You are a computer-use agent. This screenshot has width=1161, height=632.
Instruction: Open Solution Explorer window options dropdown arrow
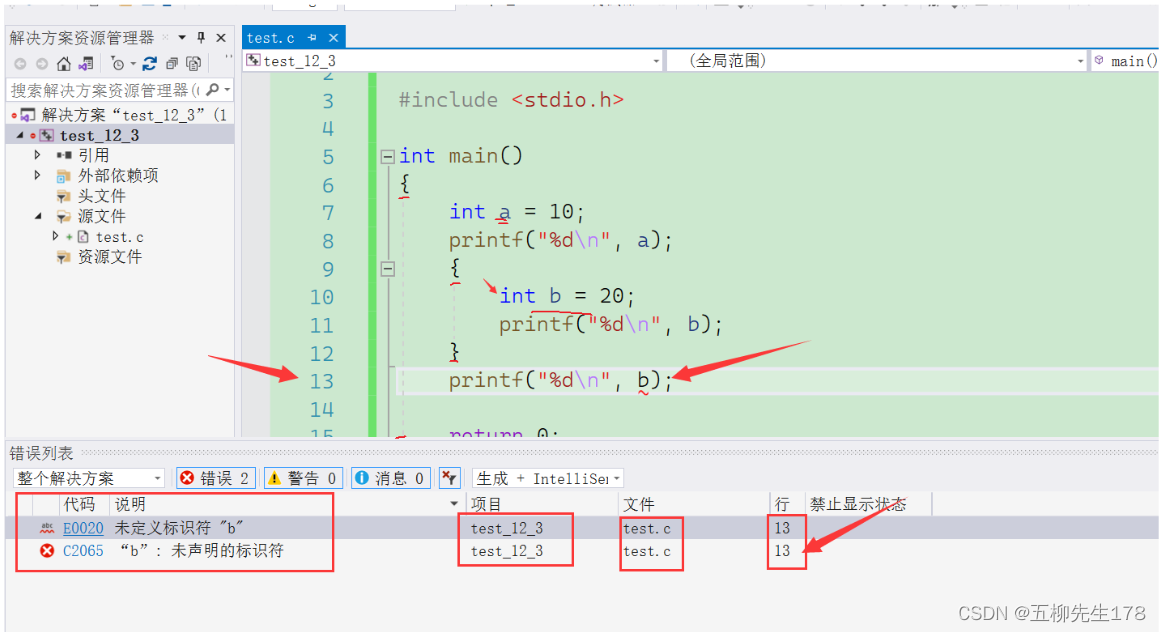pos(181,37)
